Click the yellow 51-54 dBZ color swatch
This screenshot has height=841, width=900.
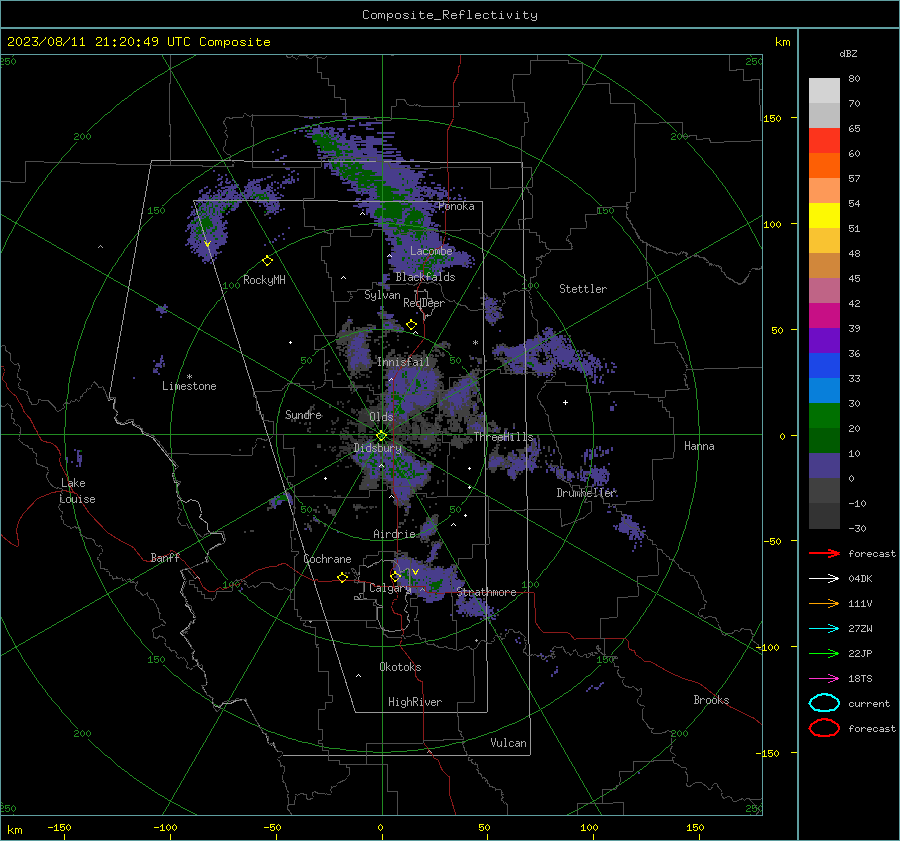824,216
